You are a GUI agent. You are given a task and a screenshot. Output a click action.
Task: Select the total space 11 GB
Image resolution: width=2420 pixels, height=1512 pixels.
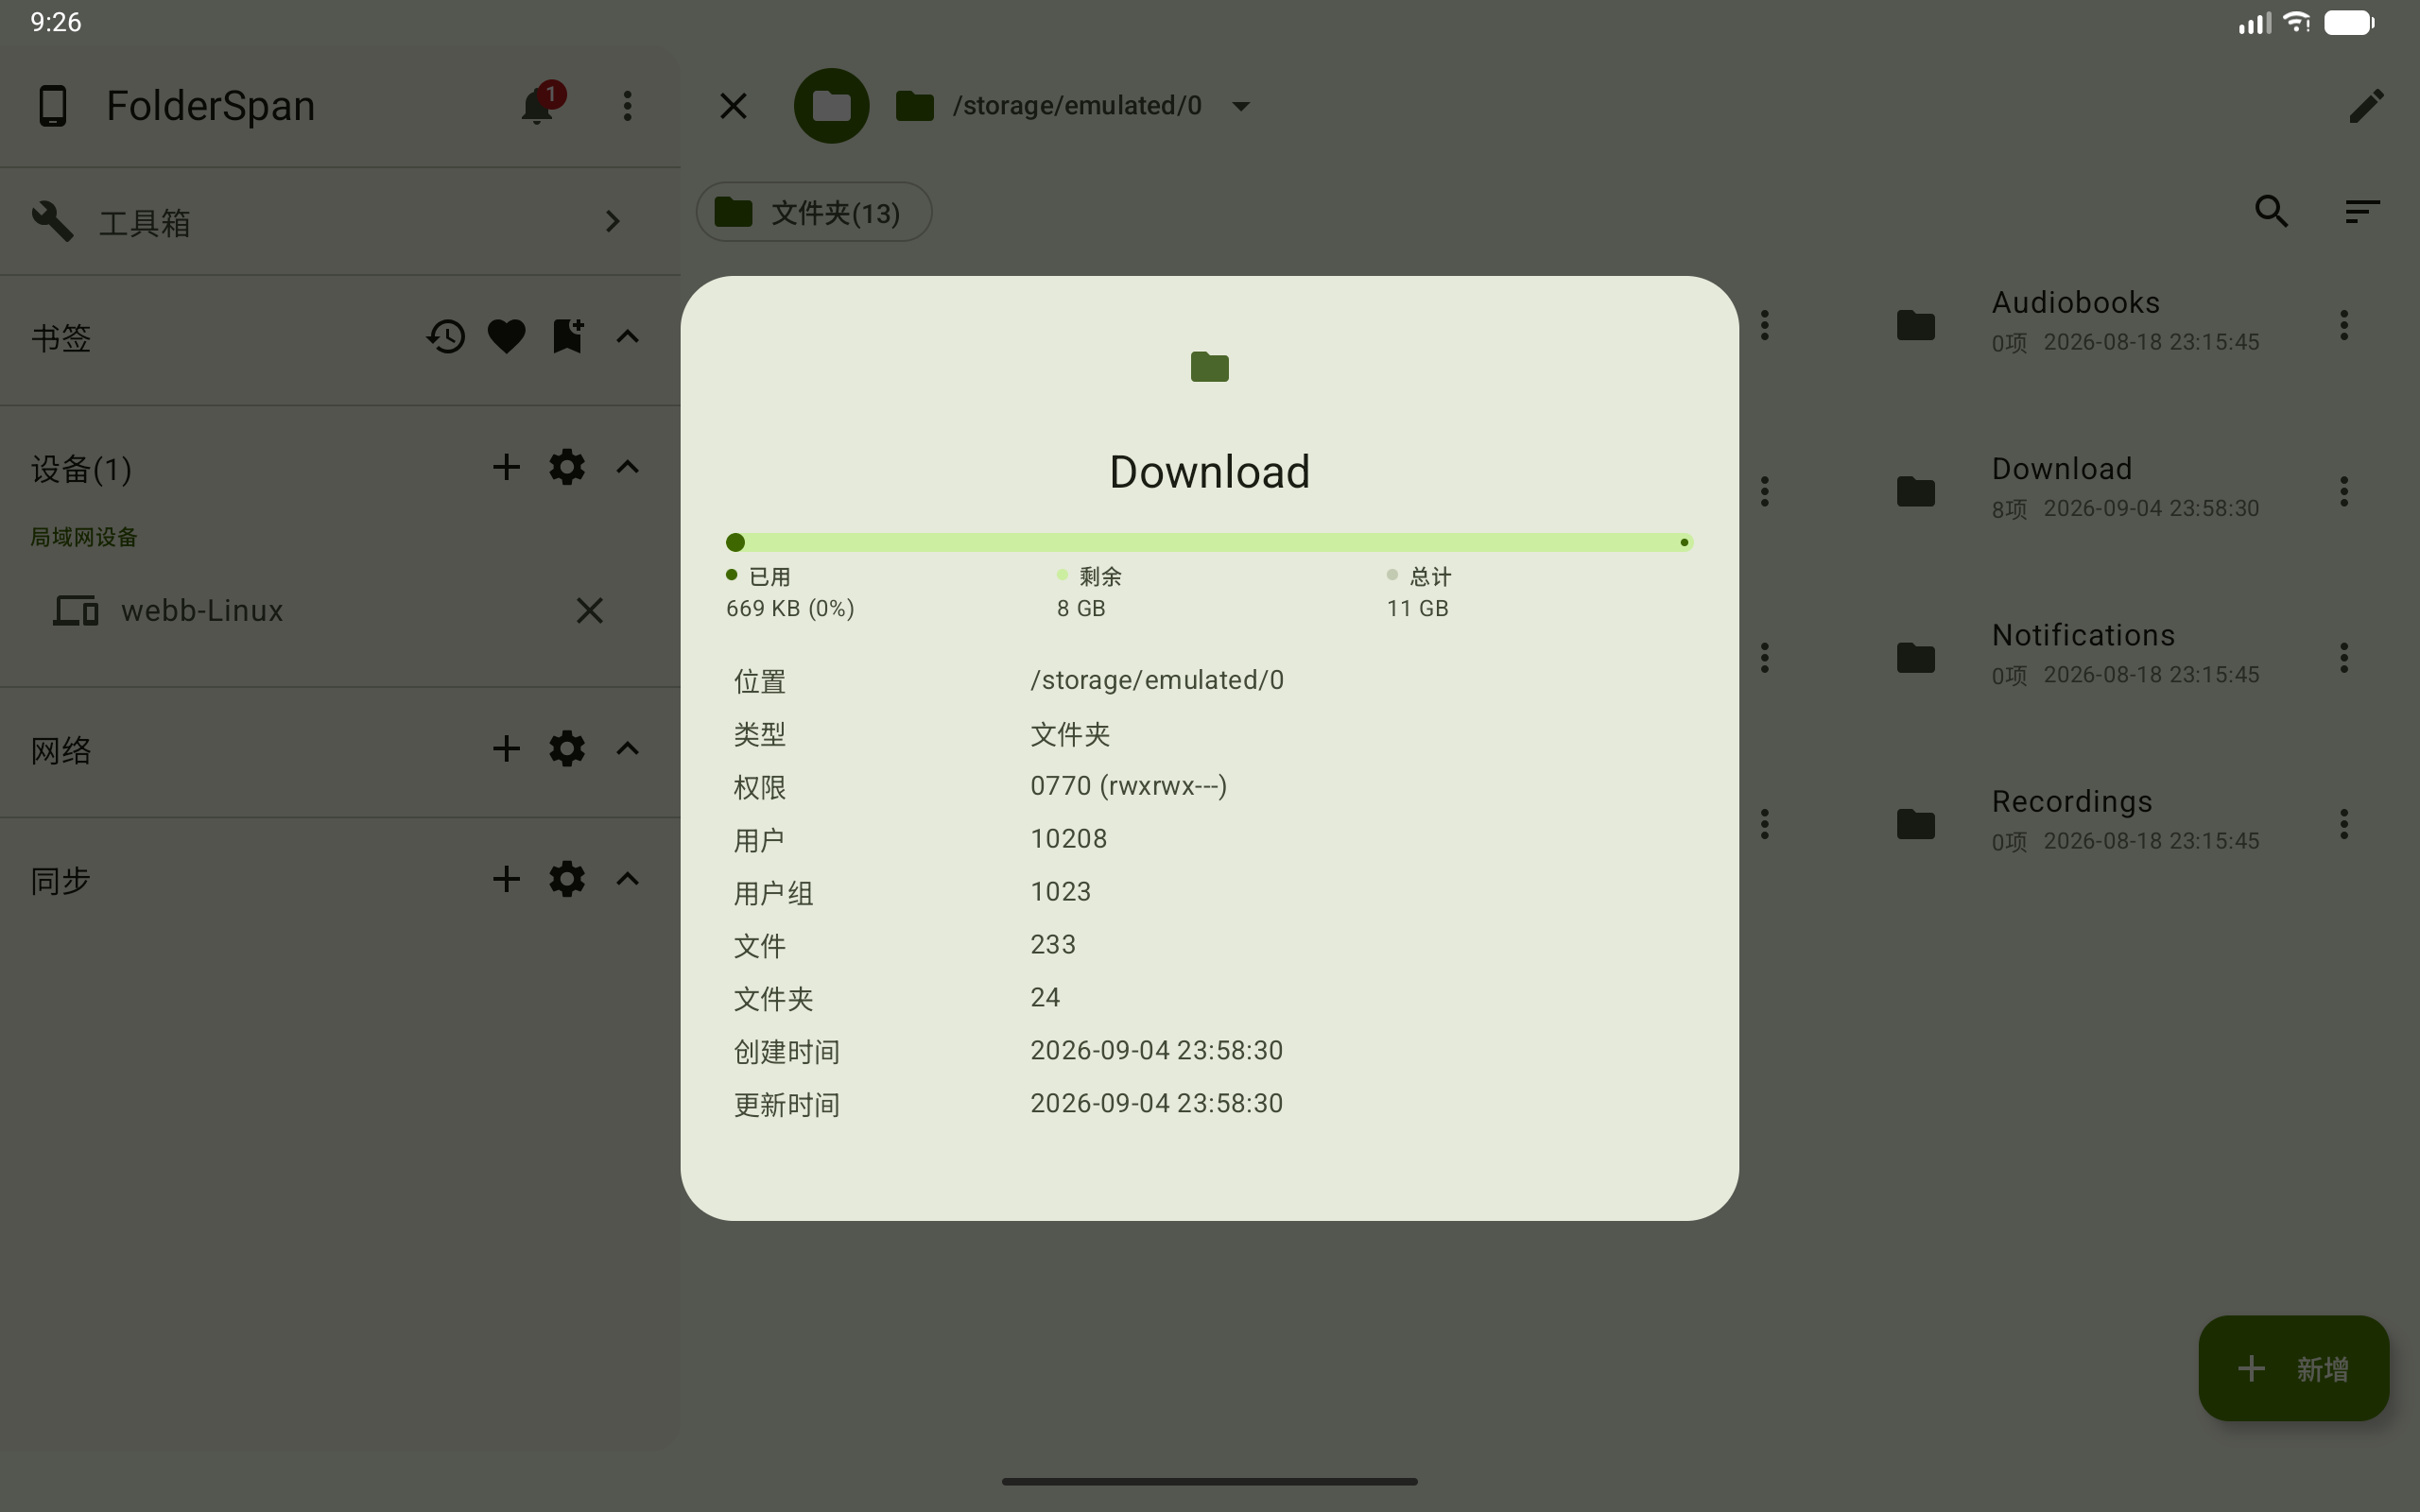tap(1417, 608)
